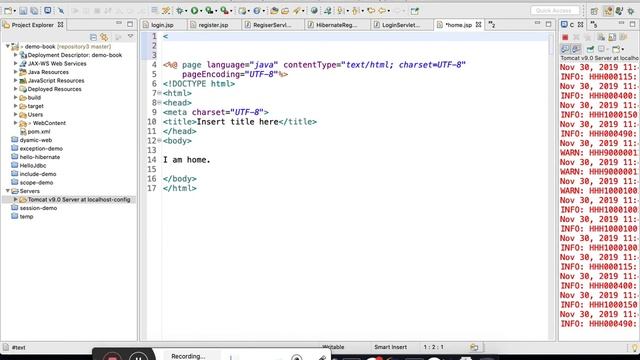Click the Writable status bar entry

pyautogui.click(x=333, y=347)
